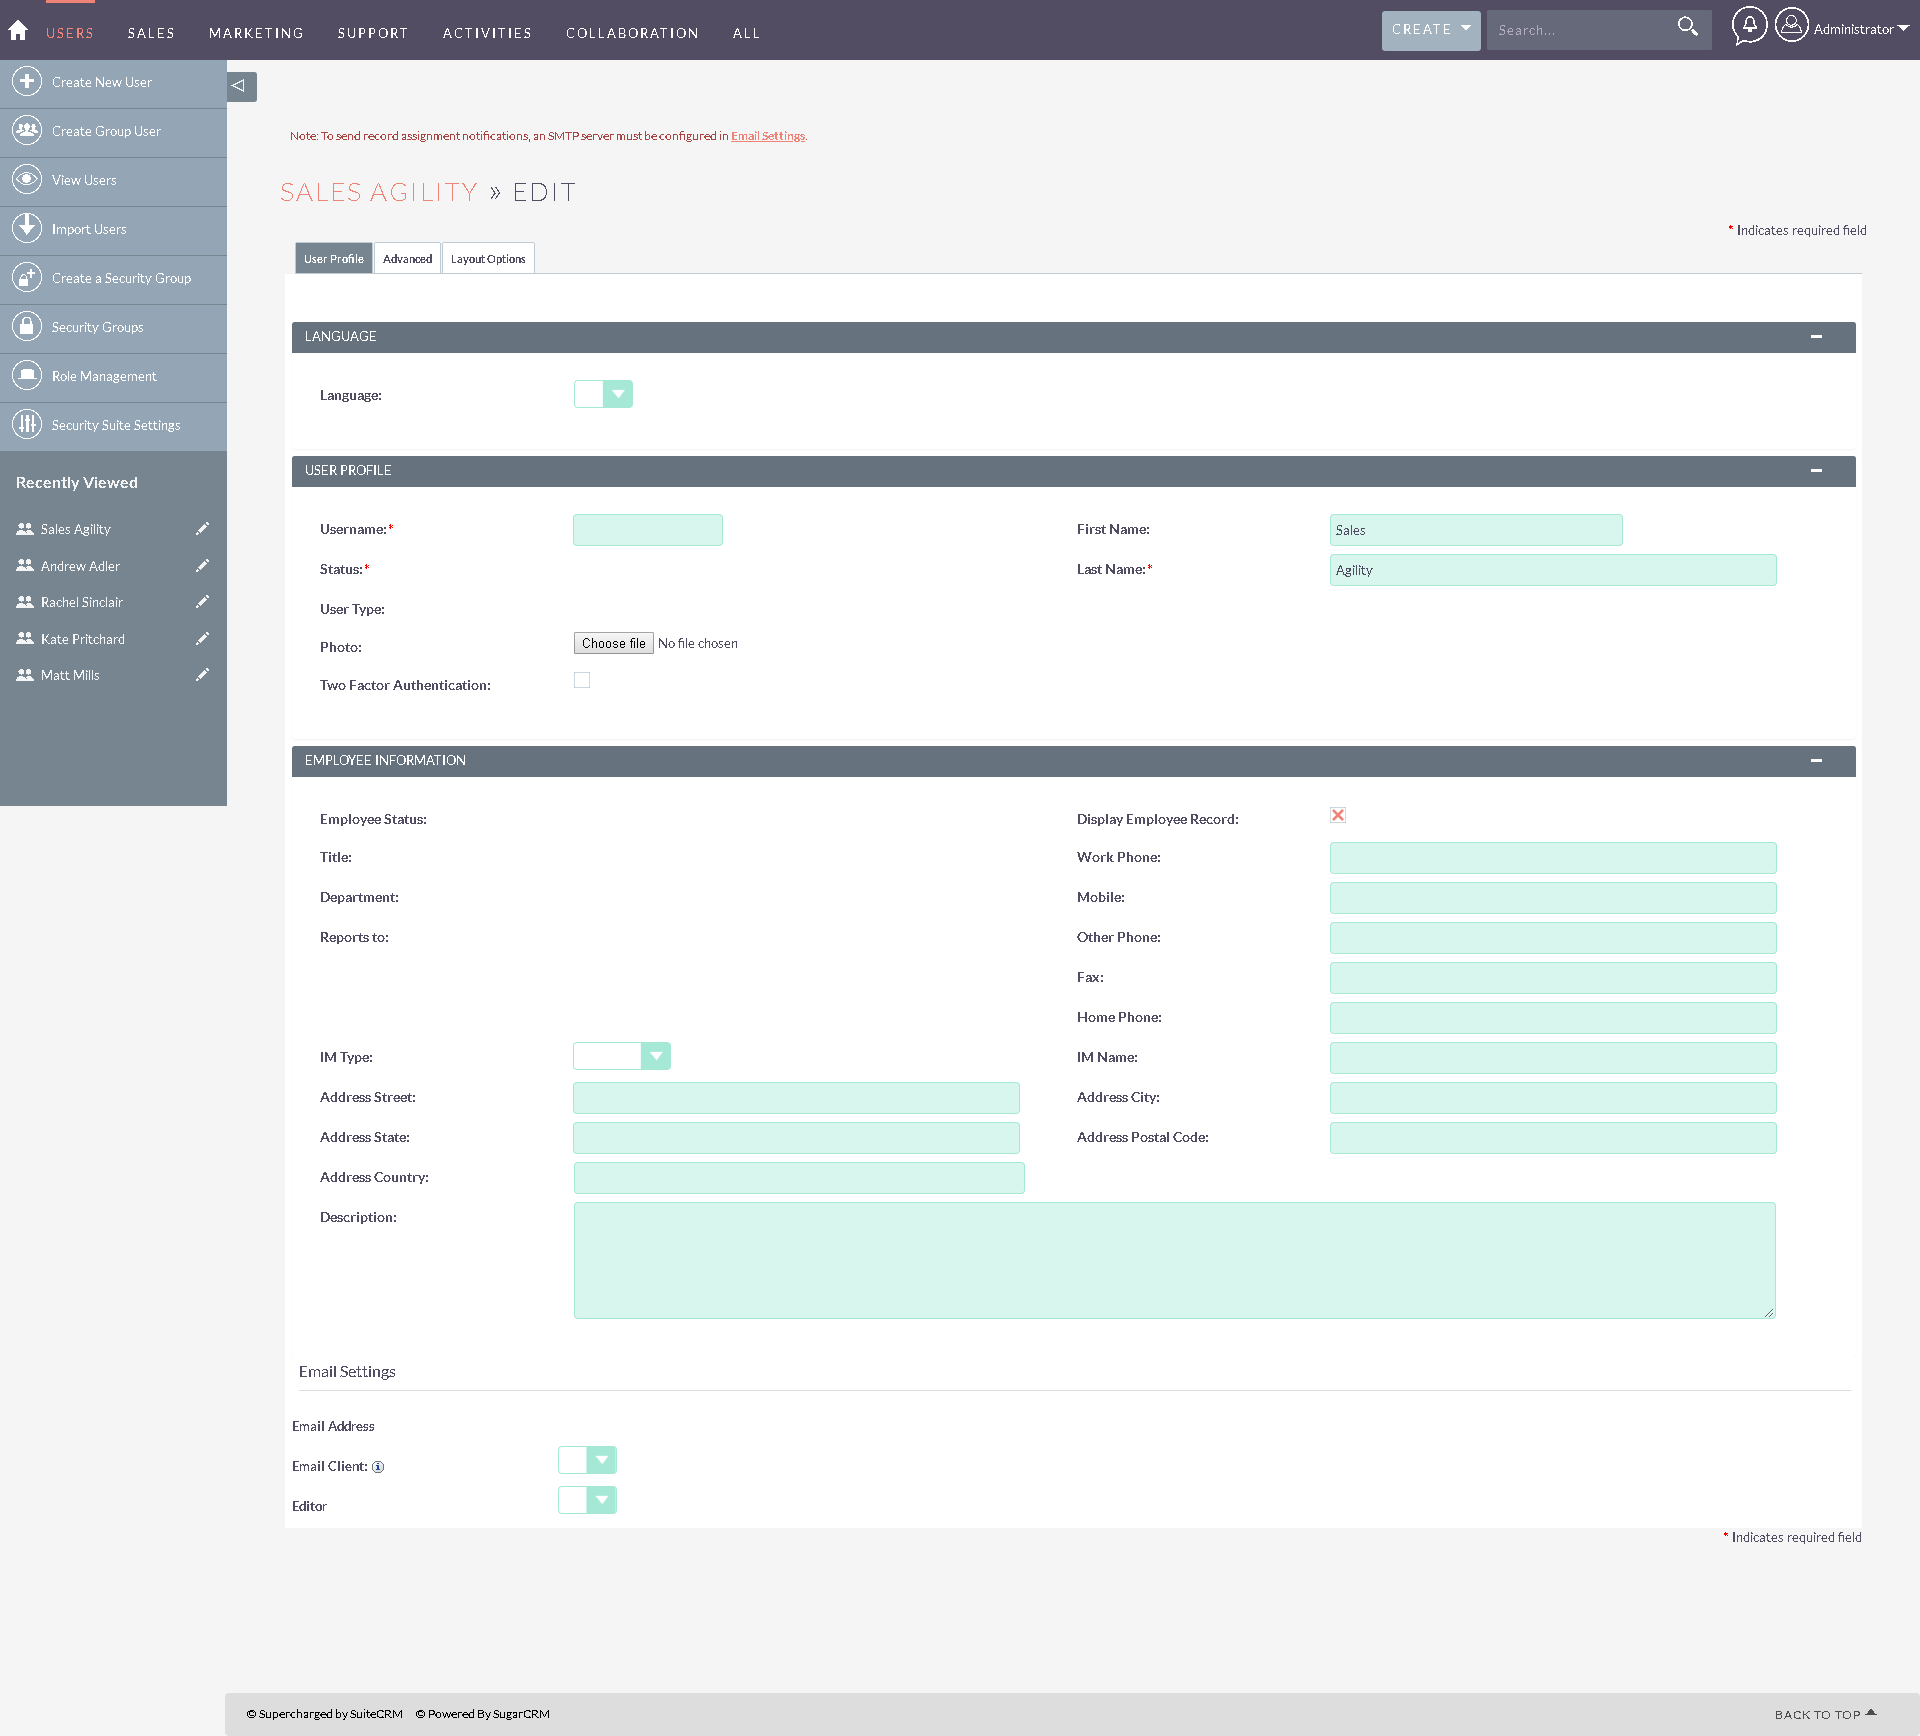Click the Import Users icon

pos(26,228)
